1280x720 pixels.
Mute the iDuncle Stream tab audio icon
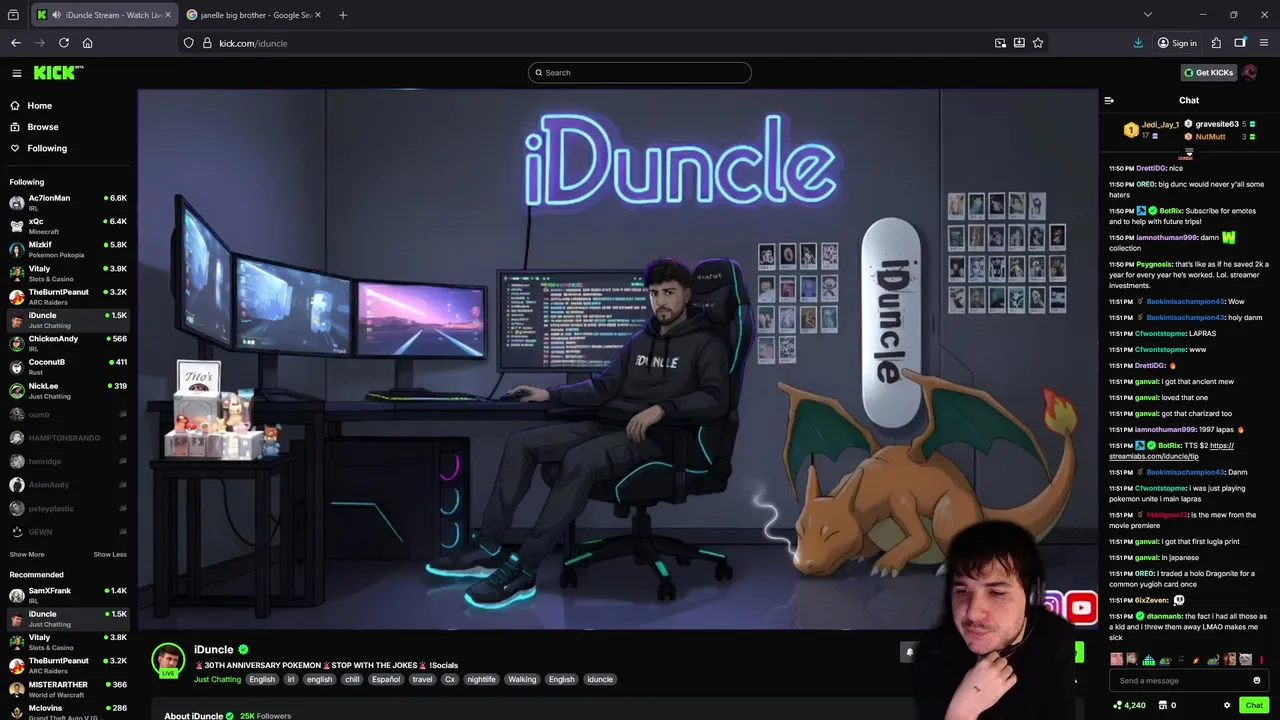pos(56,15)
